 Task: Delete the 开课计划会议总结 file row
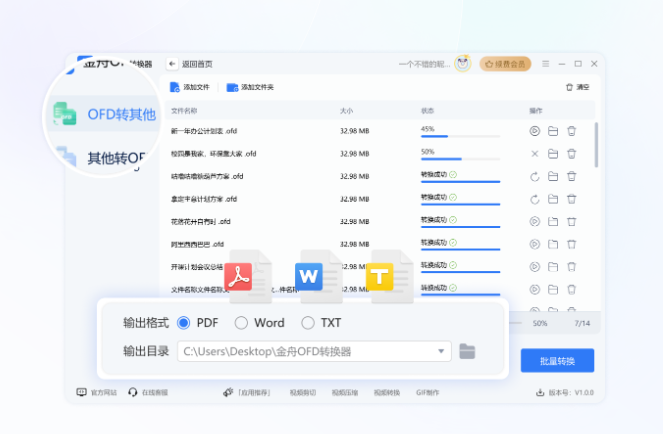572,267
